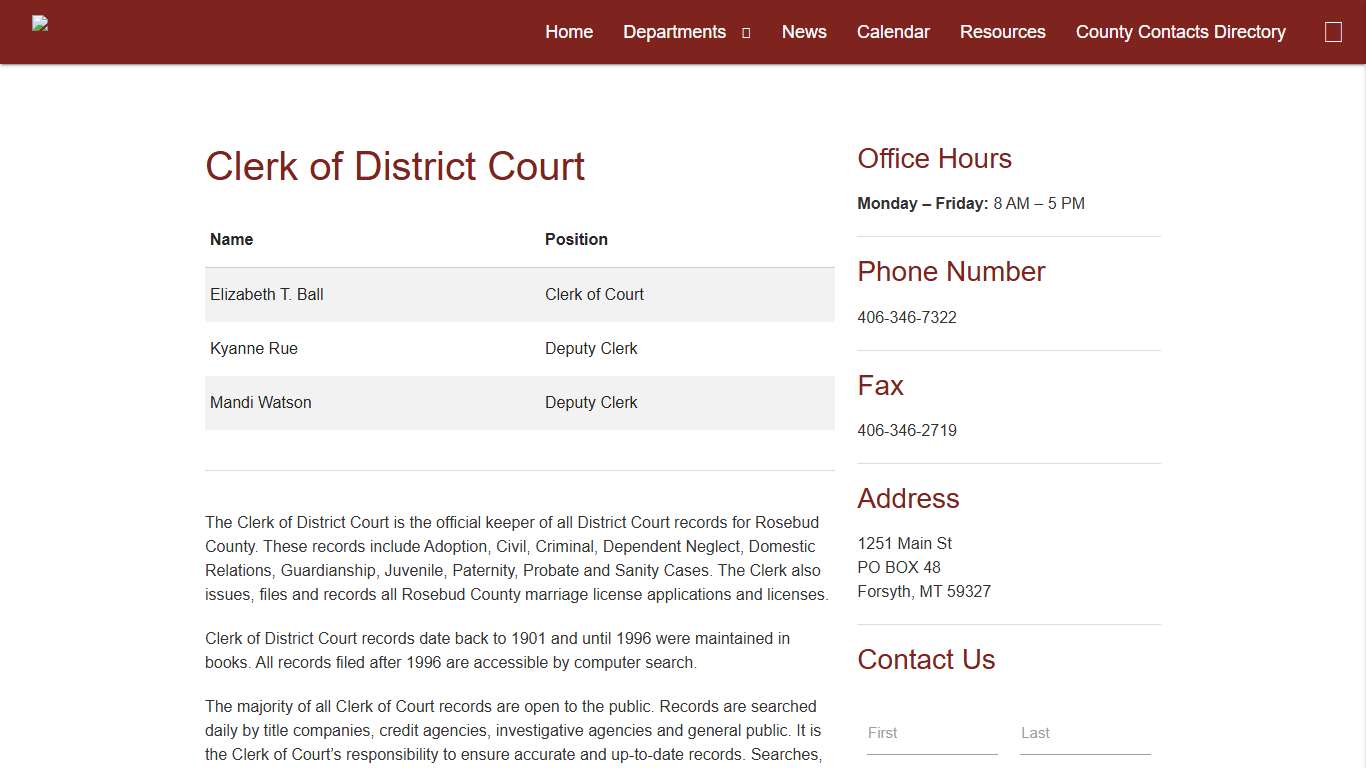
Task: Visit the Resources page
Action: pyautogui.click(x=1002, y=31)
